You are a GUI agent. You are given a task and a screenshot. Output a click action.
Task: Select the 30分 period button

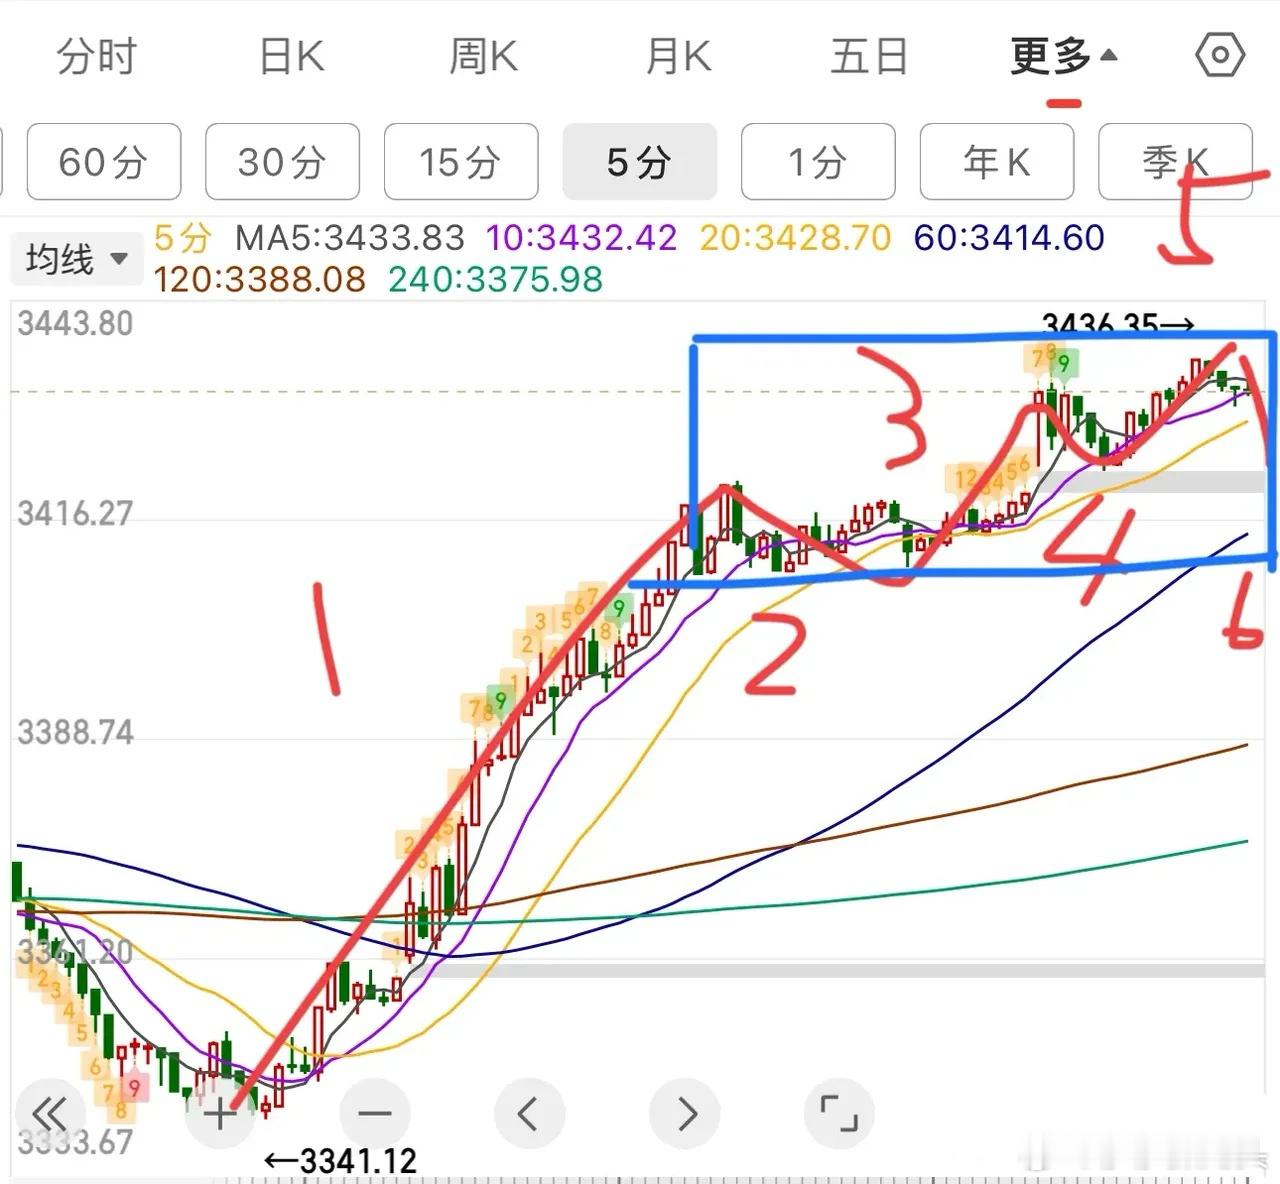tap(282, 161)
